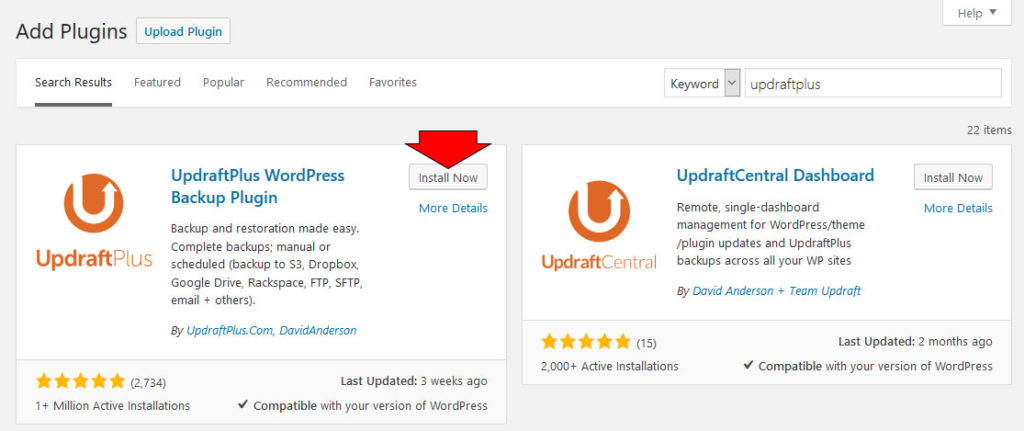Click 'Last Updated: 2 months ago' text

pos(915,342)
